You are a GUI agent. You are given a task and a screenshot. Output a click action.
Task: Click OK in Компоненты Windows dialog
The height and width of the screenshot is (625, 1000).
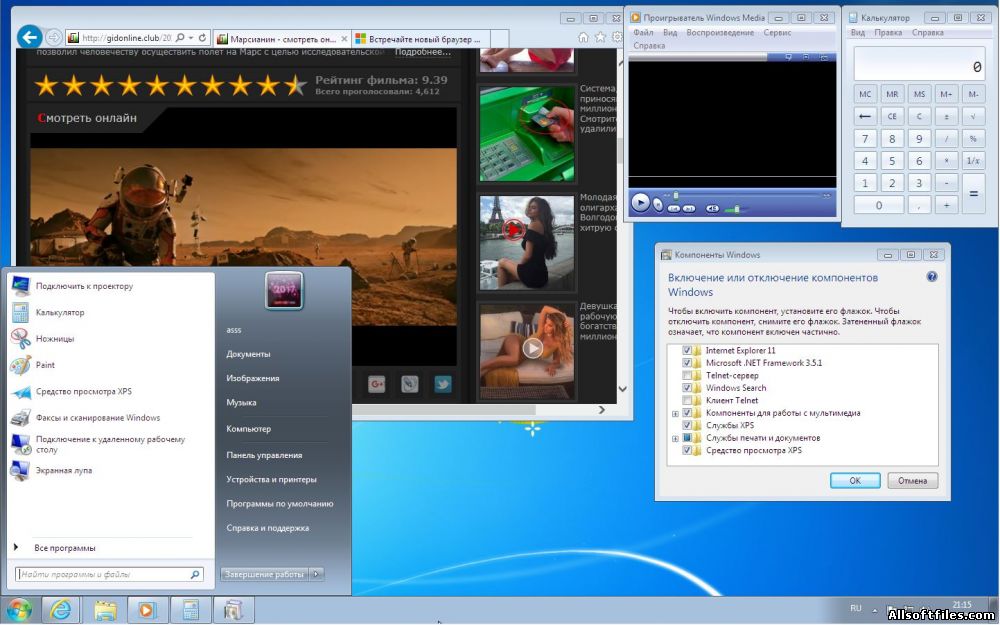(x=855, y=480)
